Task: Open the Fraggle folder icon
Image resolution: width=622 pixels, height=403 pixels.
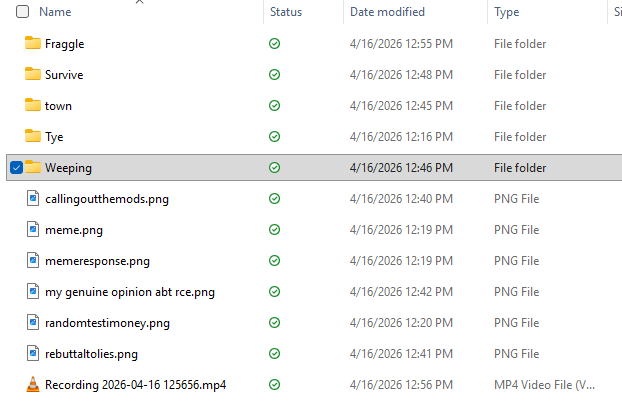Action: (x=33, y=43)
